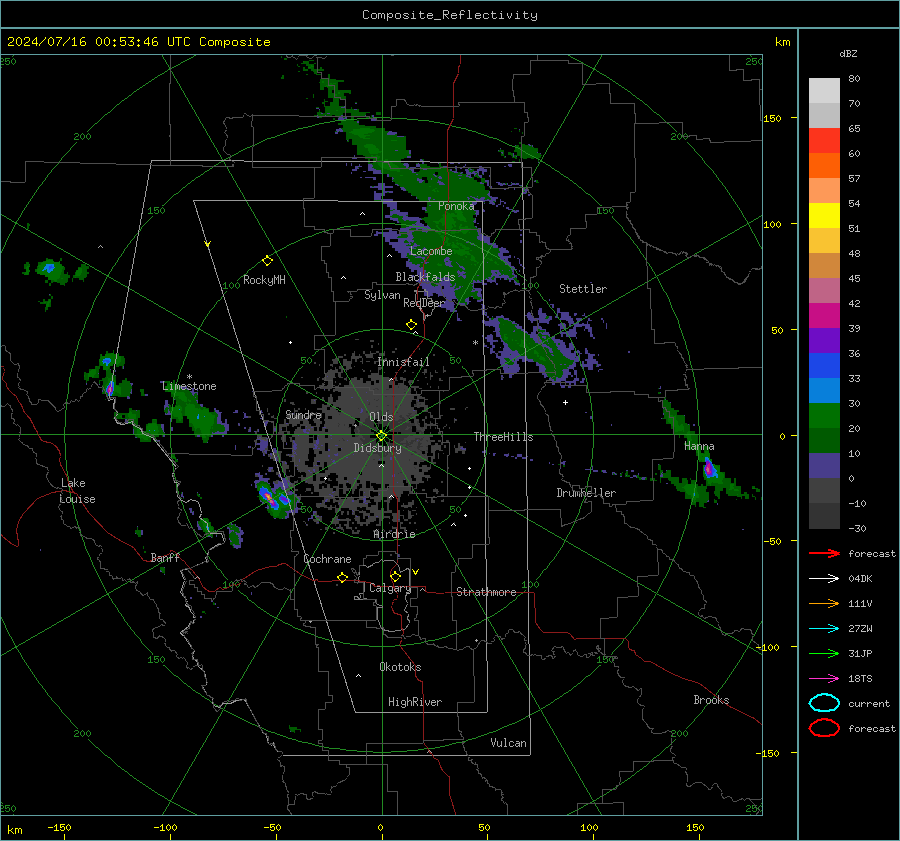Click the red 65 dBZ color swatch
Image resolution: width=900 pixels, height=841 pixels.
coord(824,140)
